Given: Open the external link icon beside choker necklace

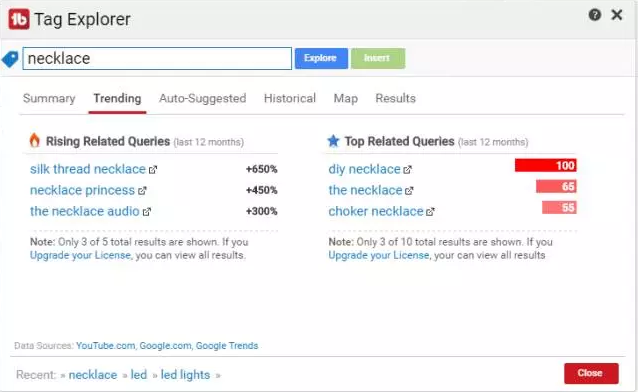Looking at the screenshot, I should coord(430,212).
